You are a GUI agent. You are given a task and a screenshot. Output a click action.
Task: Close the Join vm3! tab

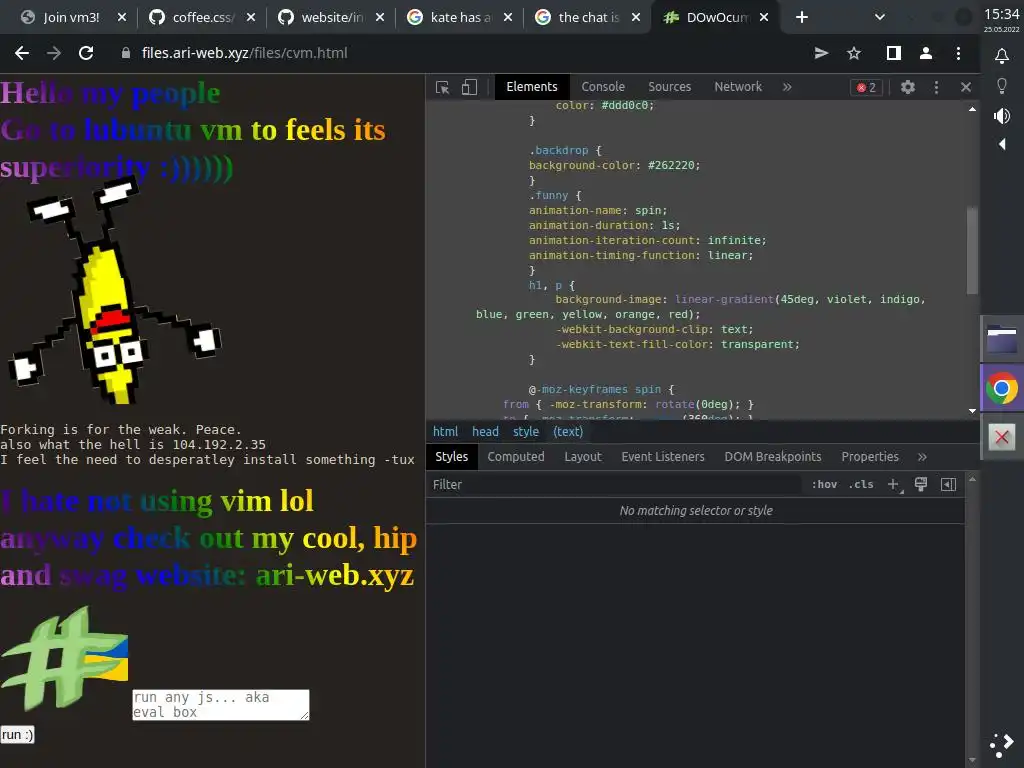tap(122, 18)
